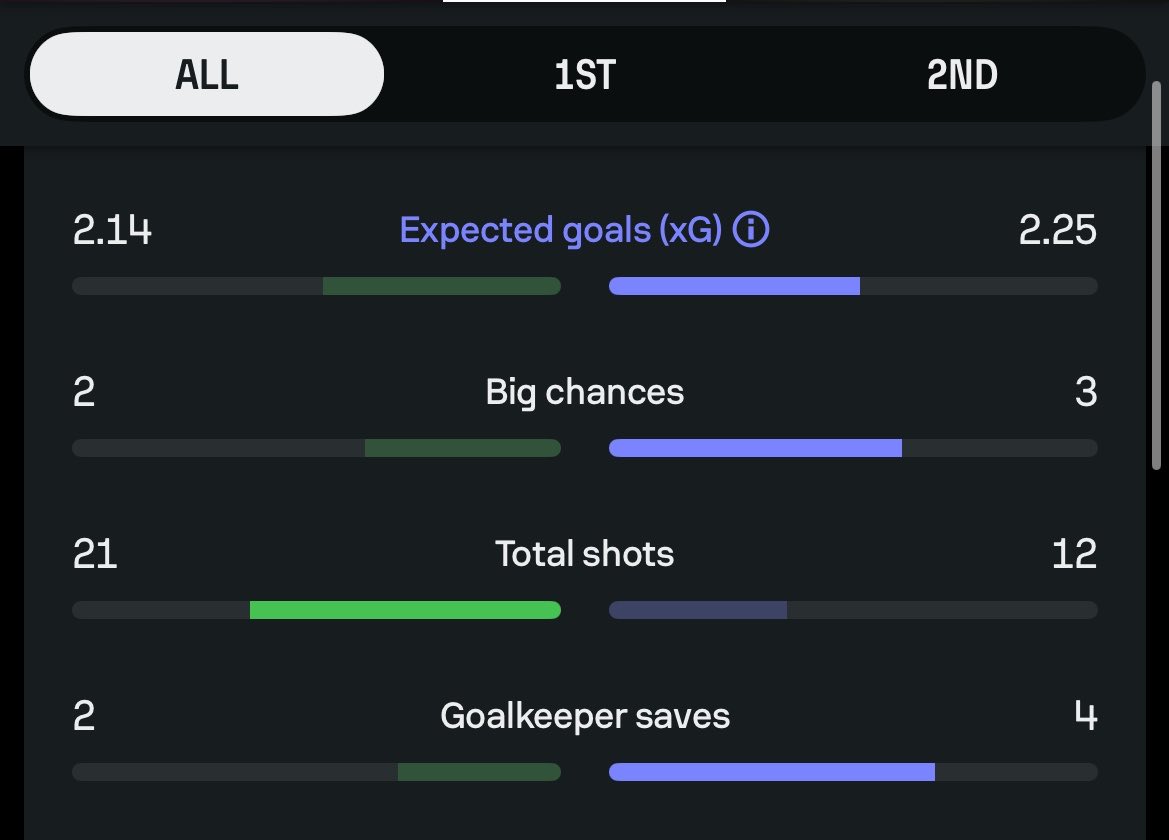Click the away xG purple bar

point(734,286)
